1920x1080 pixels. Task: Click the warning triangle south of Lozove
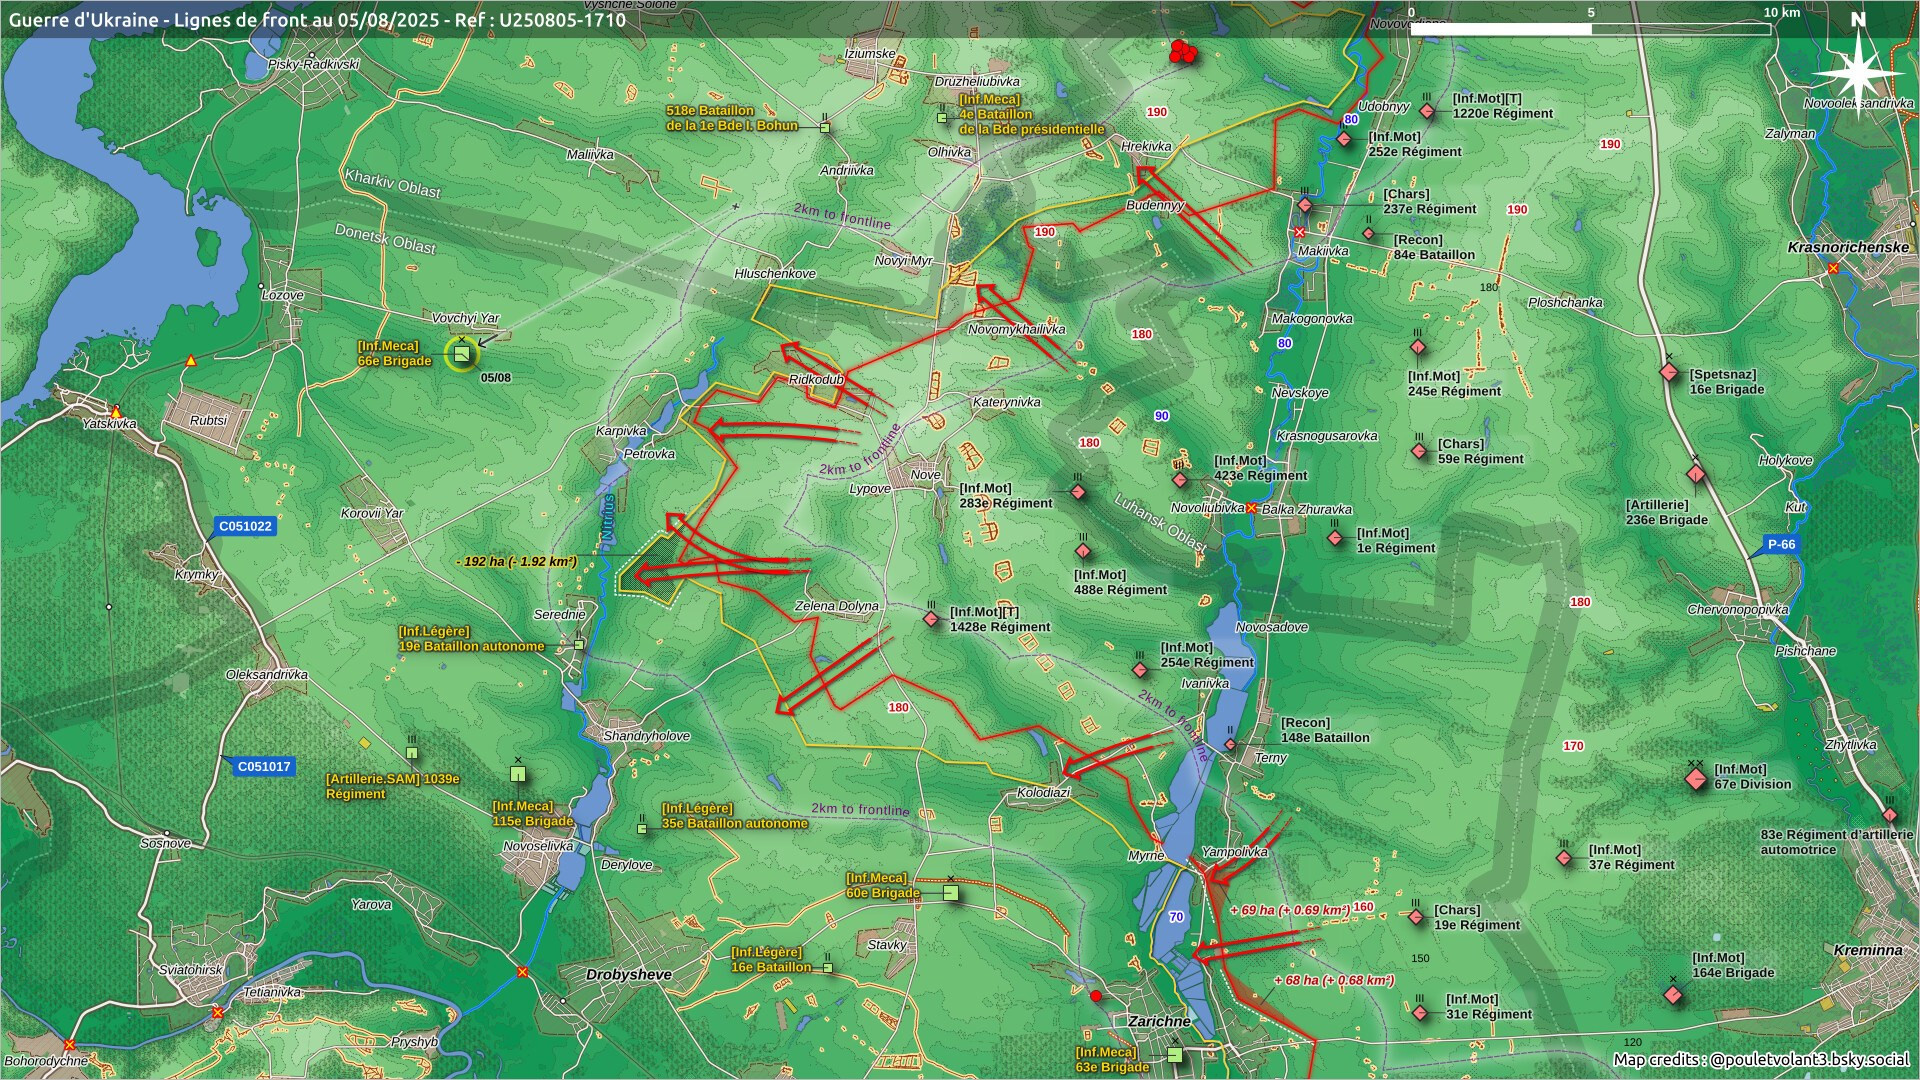190,361
